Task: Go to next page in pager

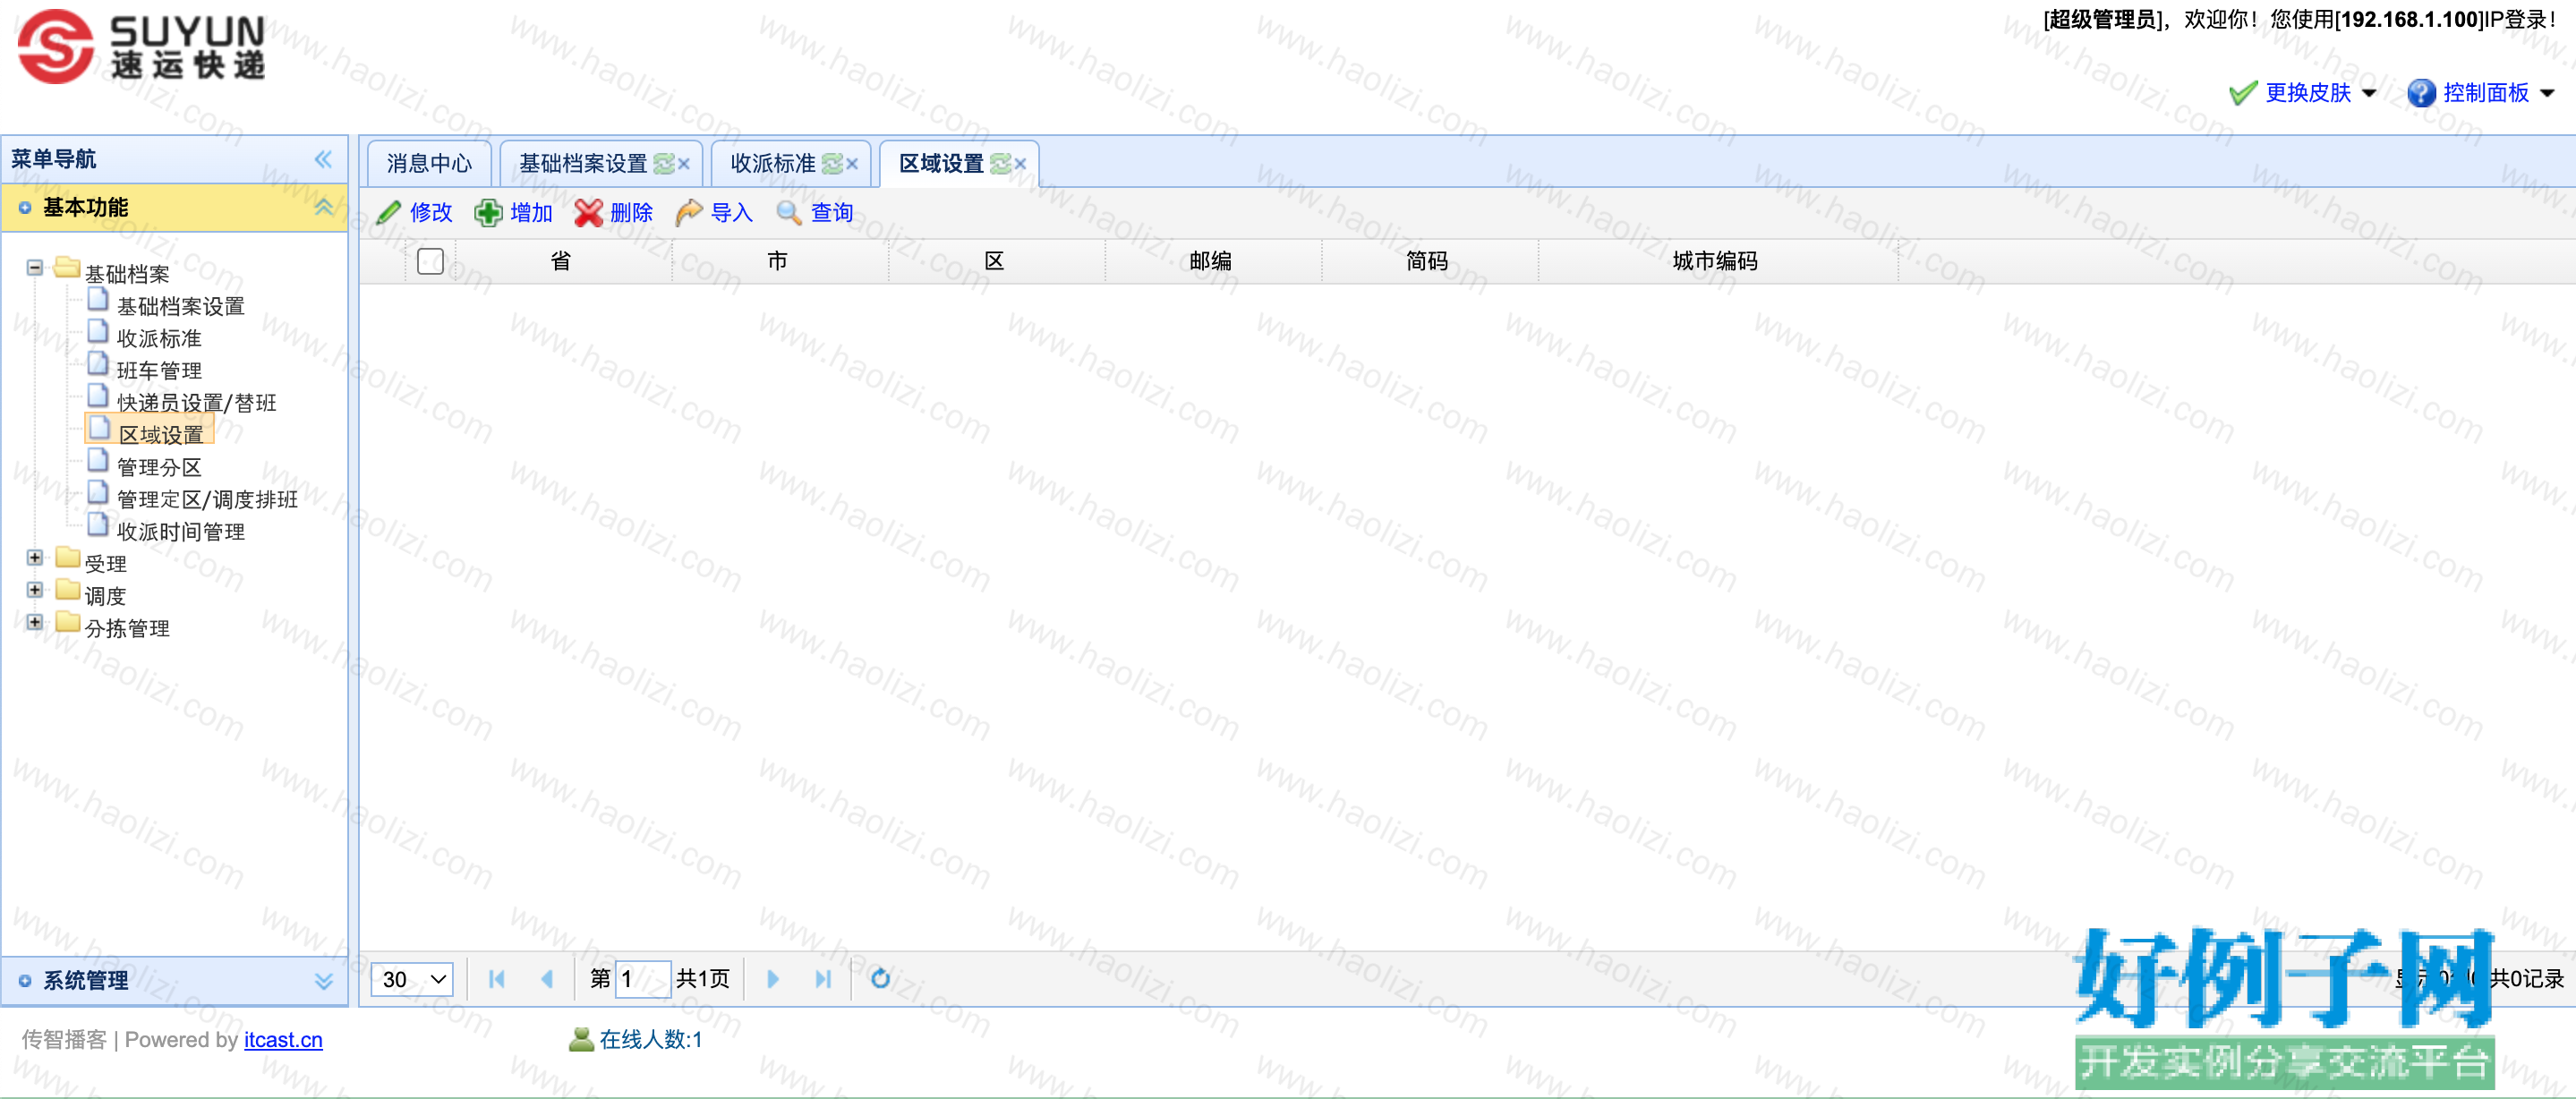Action: 773,979
